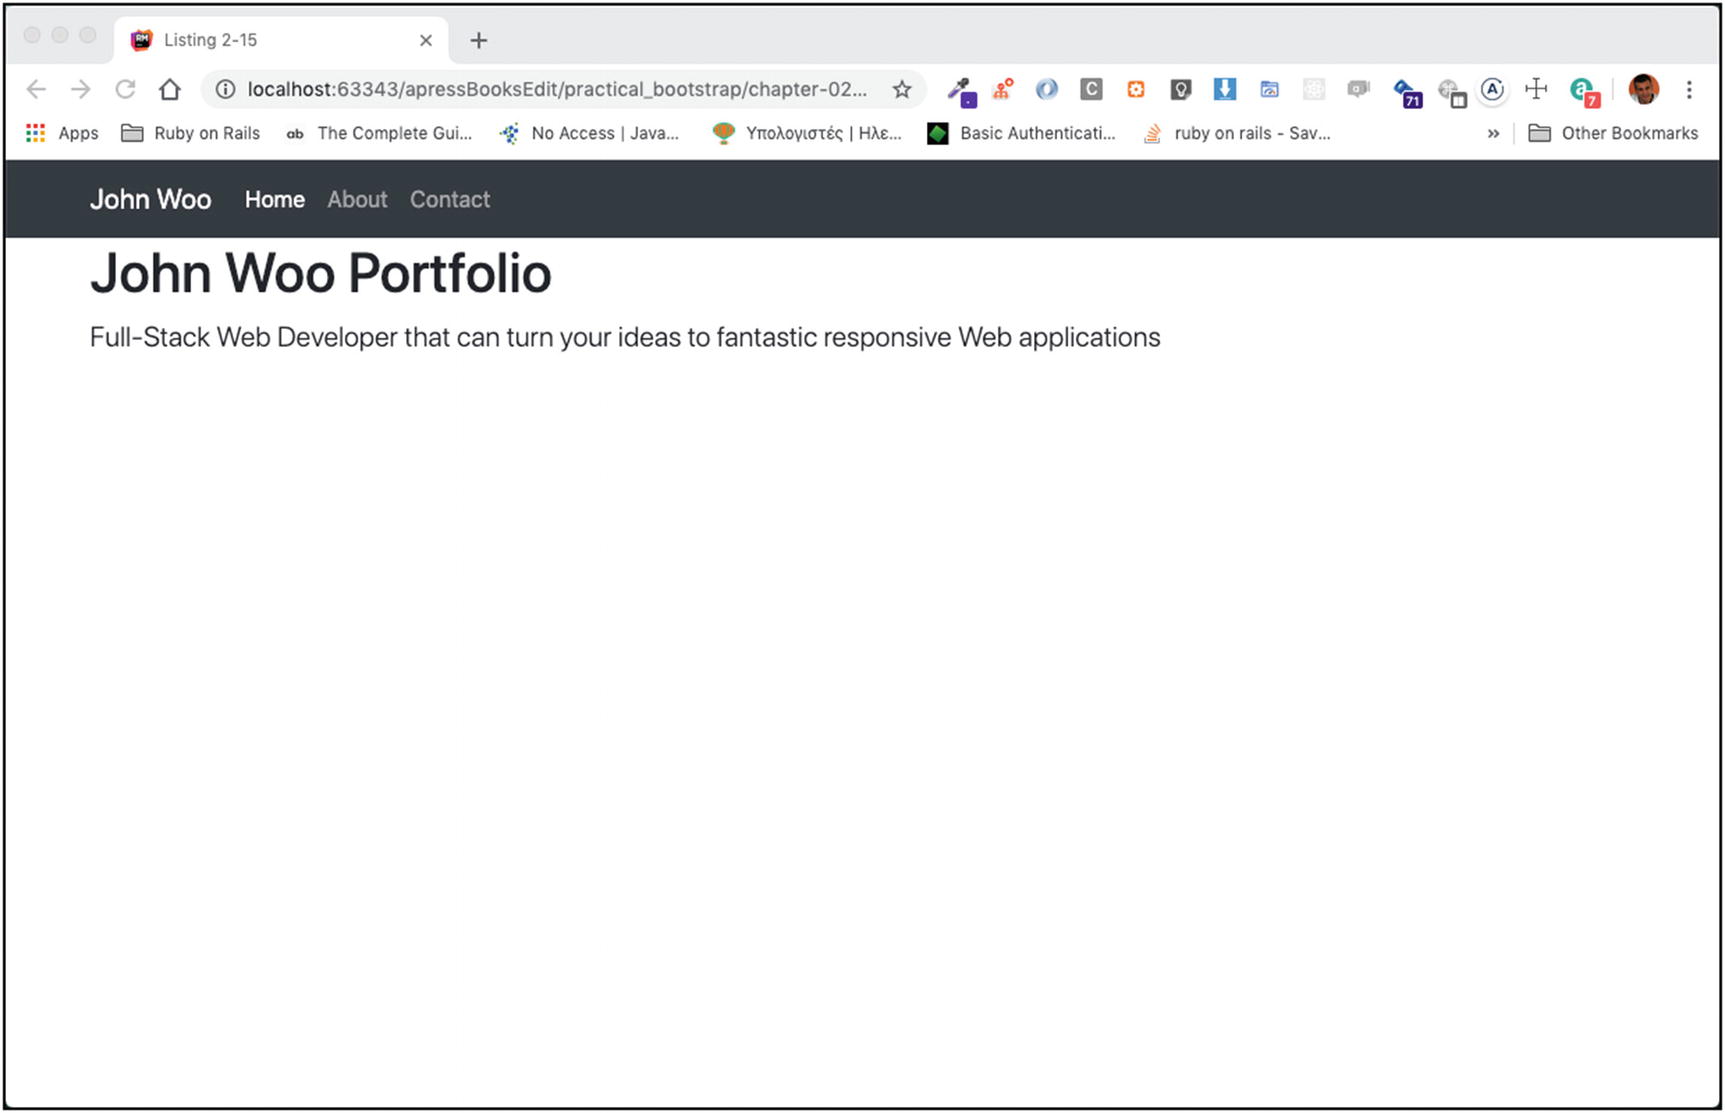The image size is (1725, 1113).
Task: Click the lightbulb extension icon
Action: 1180,90
